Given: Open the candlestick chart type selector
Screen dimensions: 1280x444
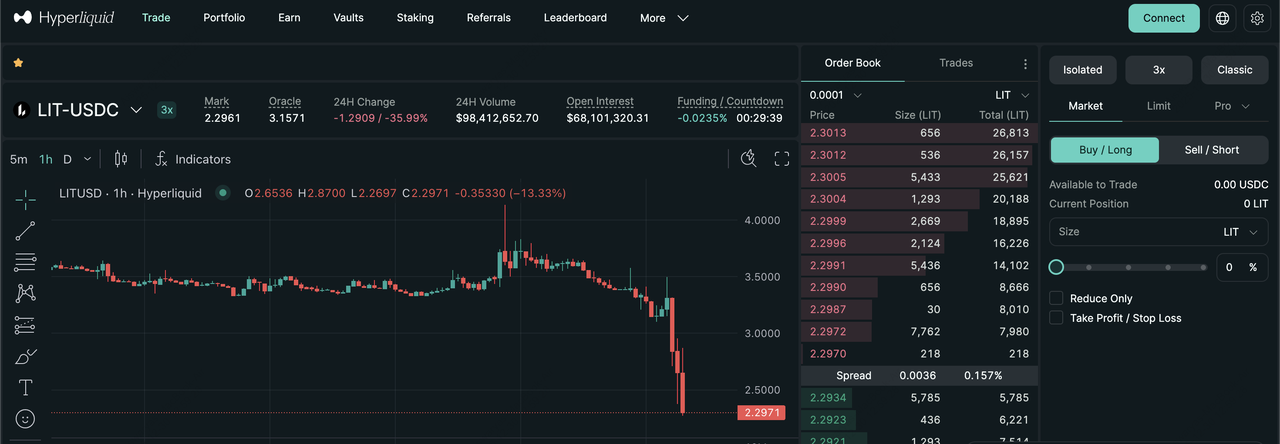Looking at the screenshot, I should 121,159.
